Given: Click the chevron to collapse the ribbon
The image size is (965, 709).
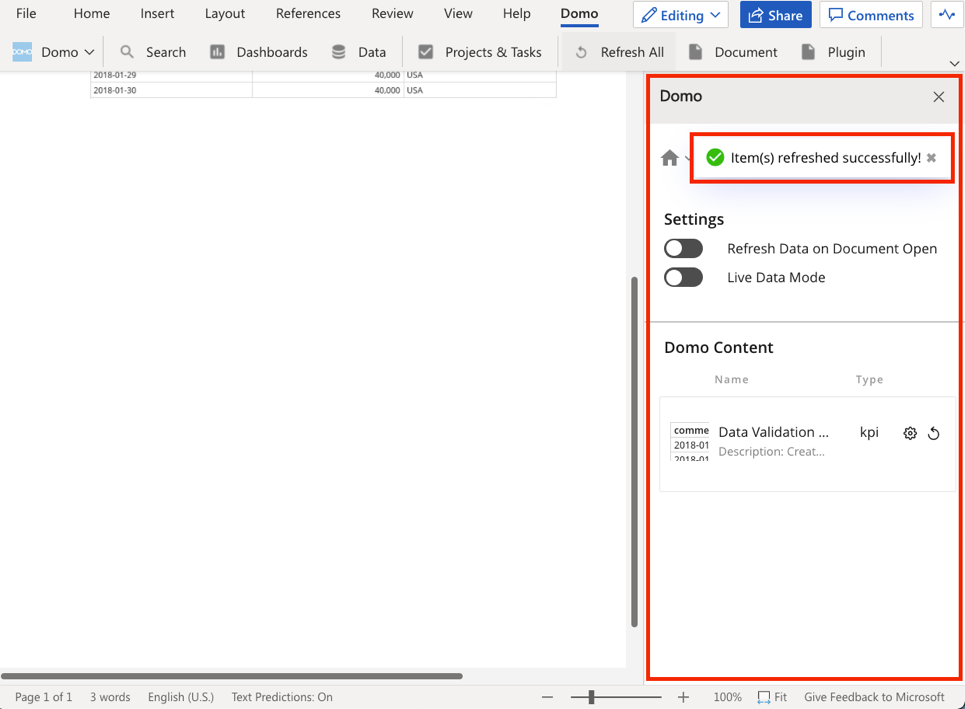Looking at the screenshot, I should [953, 64].
